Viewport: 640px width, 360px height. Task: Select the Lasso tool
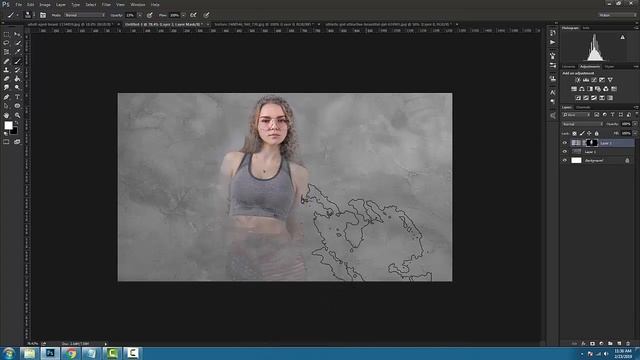click(x=6, y=43)
